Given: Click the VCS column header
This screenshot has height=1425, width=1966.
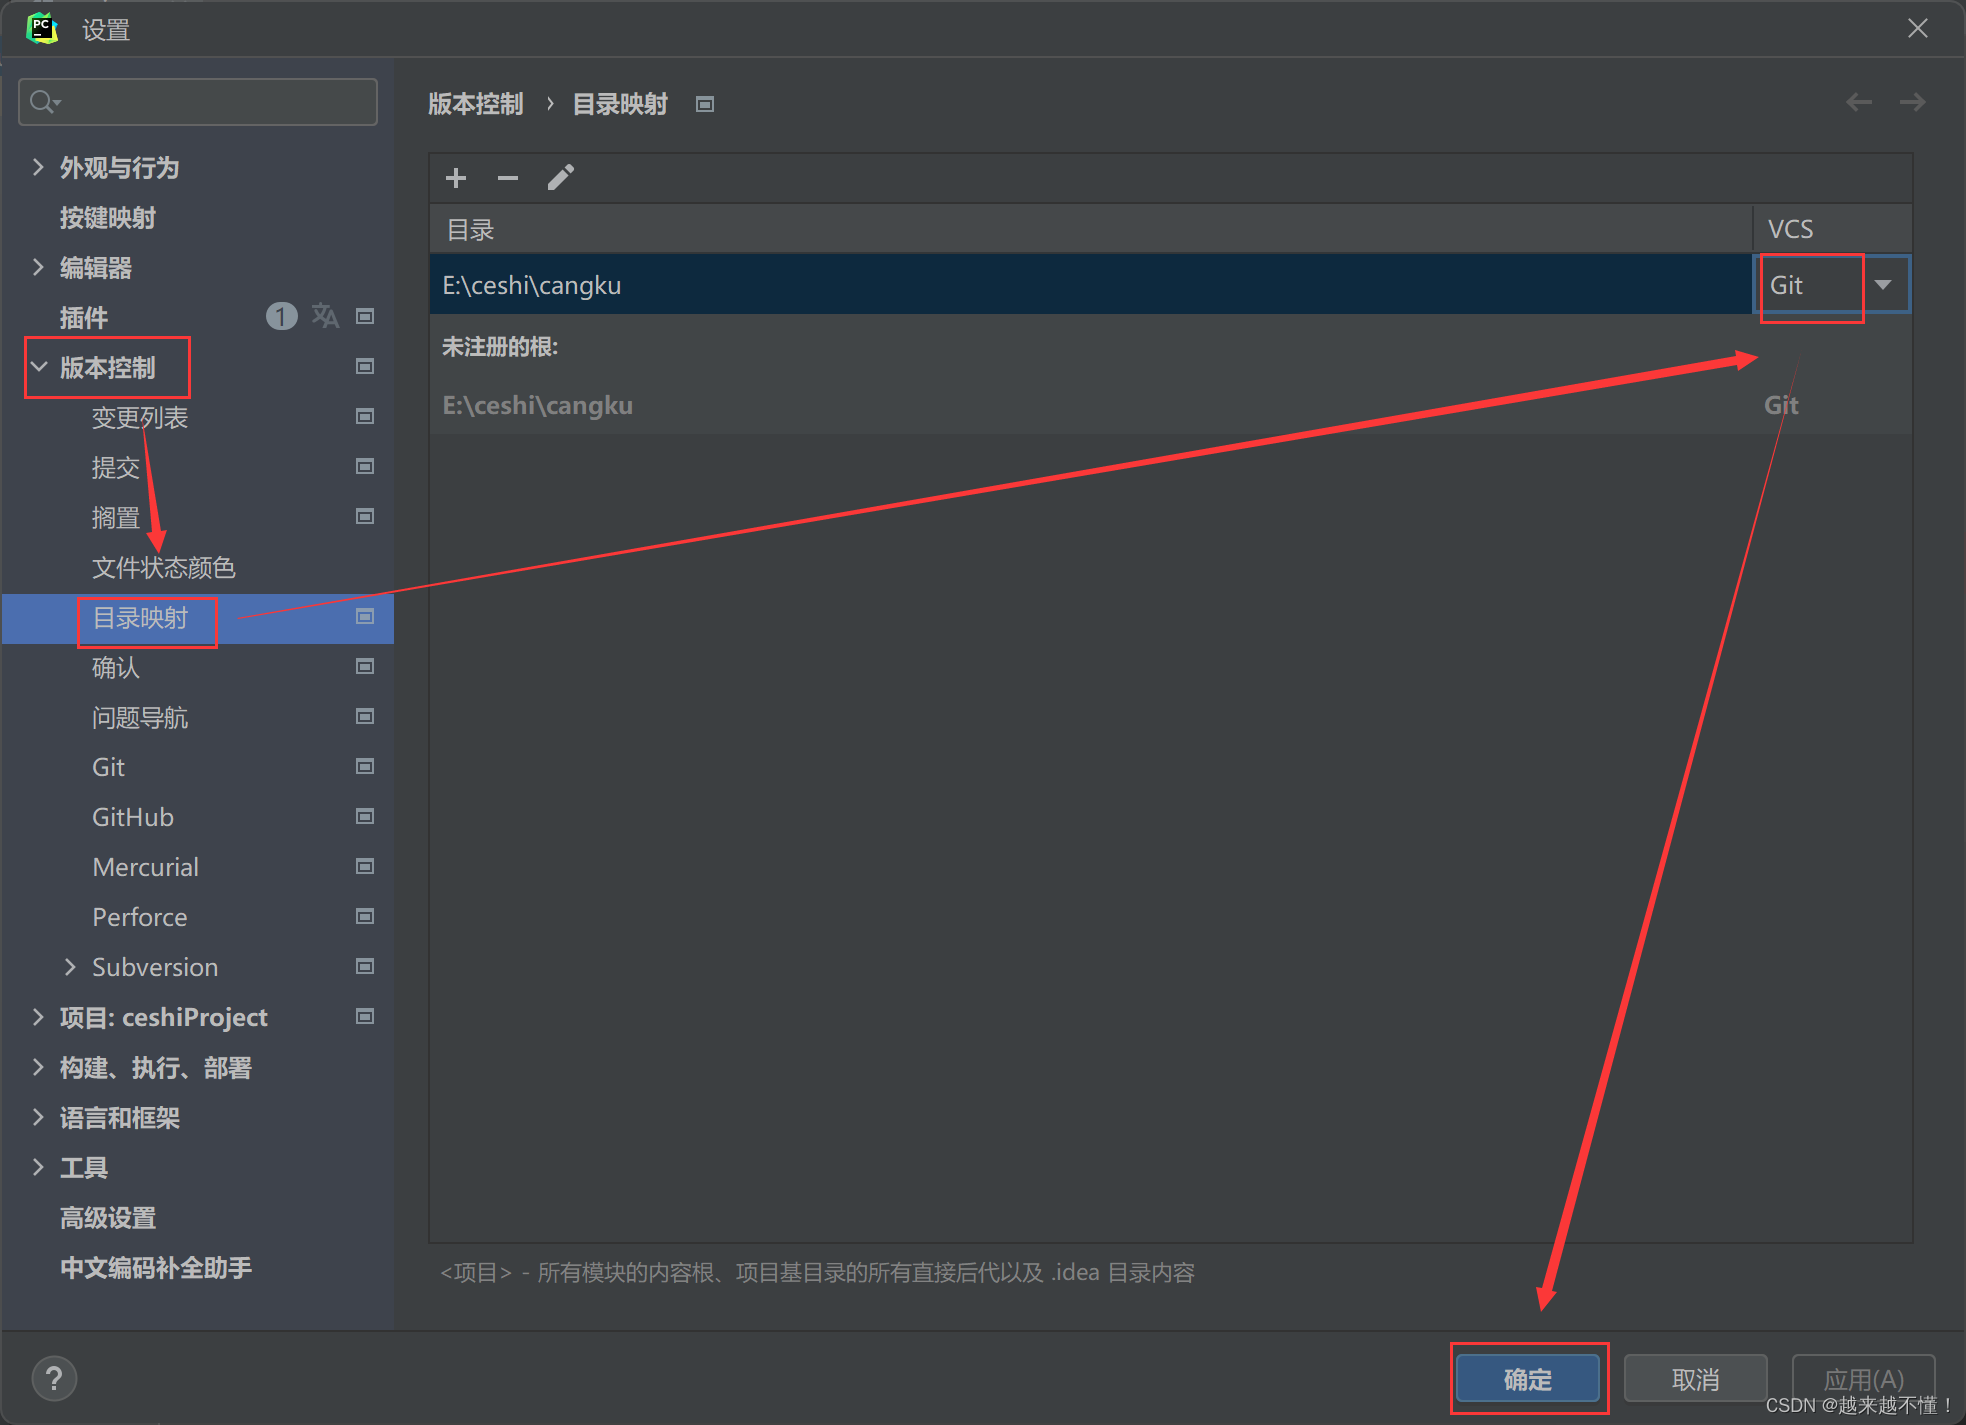Looking at the screenshot, I should [1832, 229].
